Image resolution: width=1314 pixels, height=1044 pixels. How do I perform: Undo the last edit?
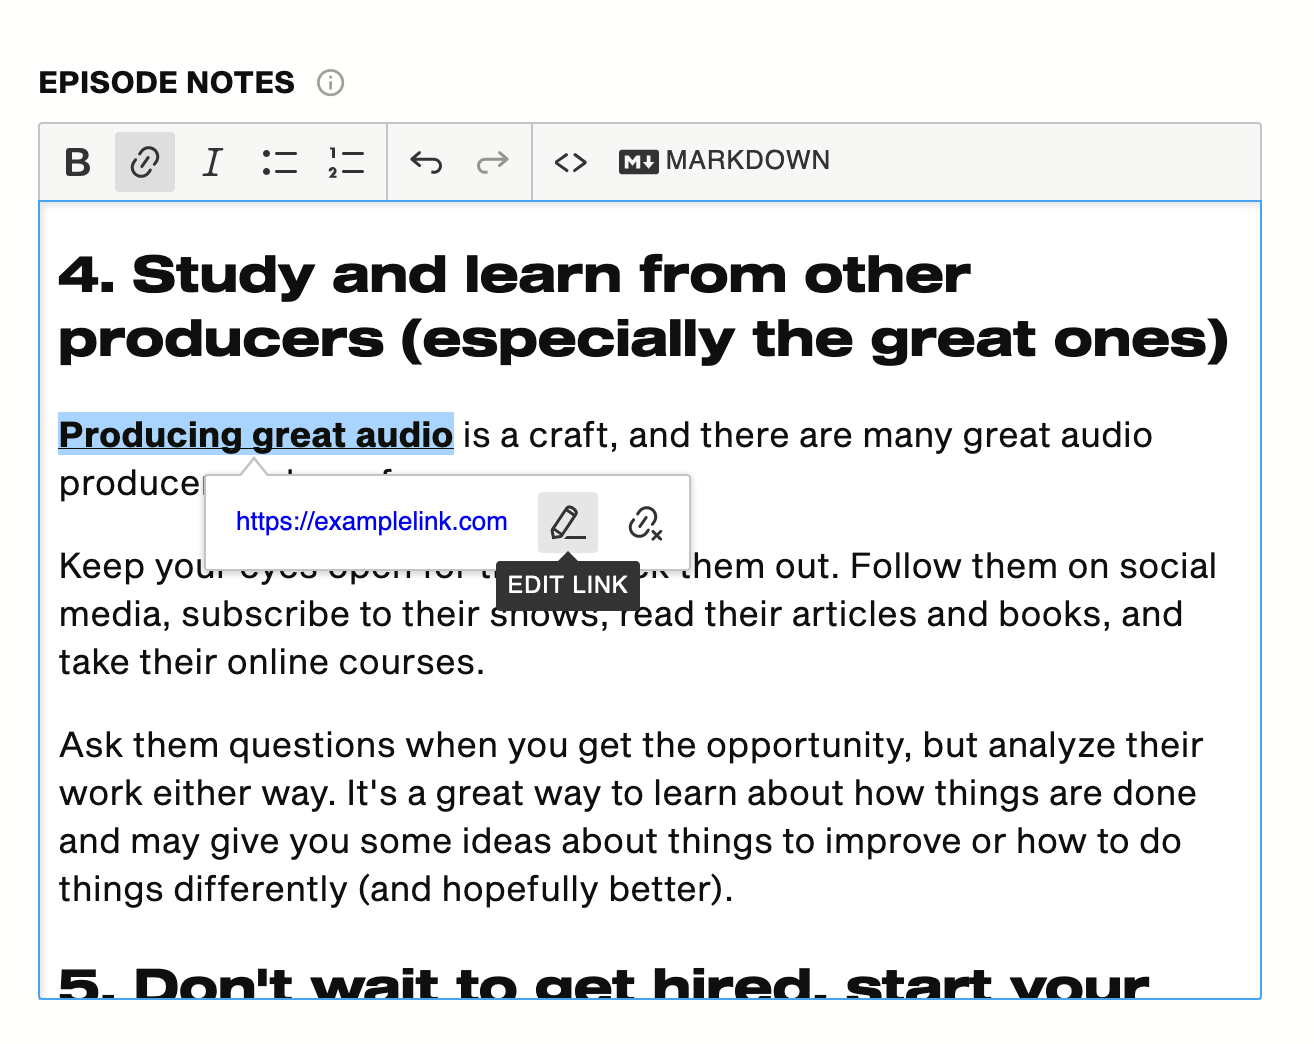426,162
